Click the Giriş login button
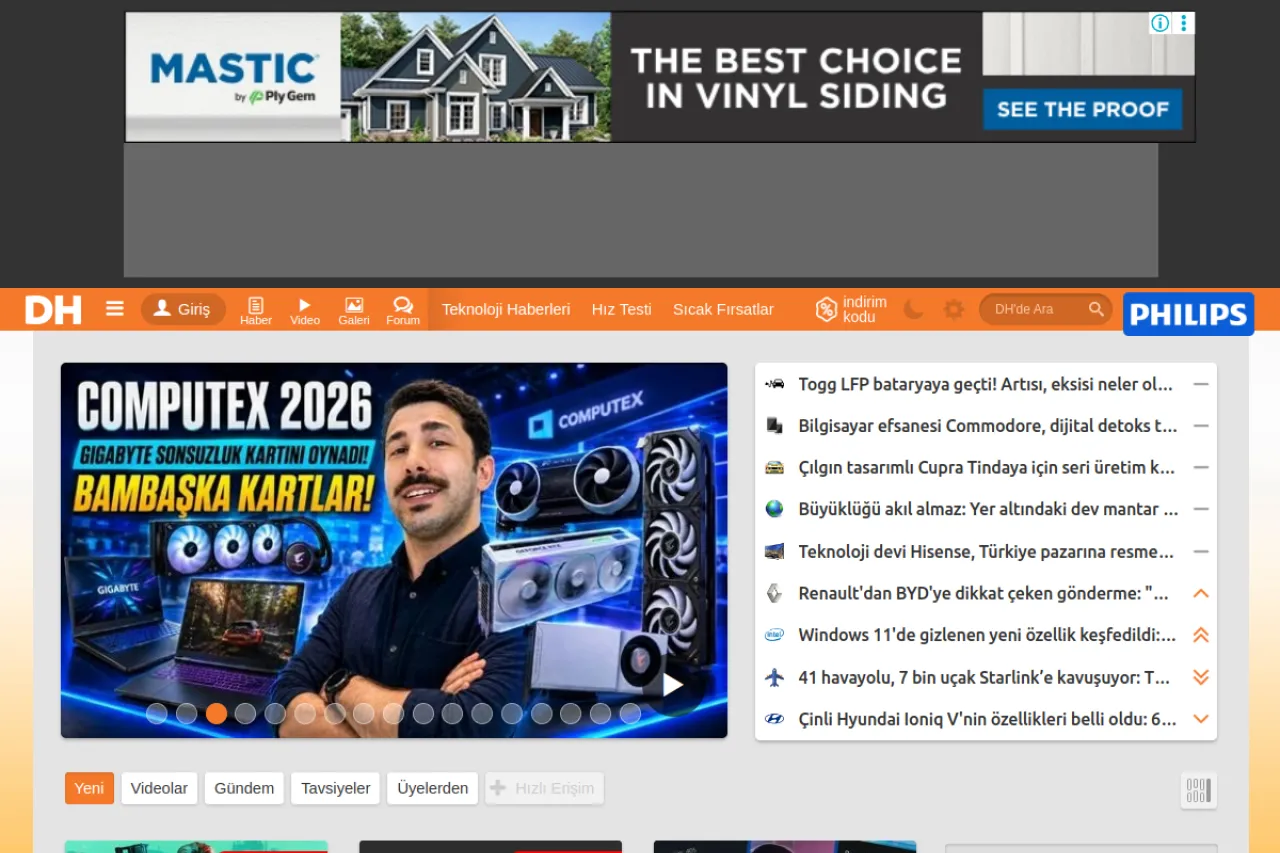1280x853 pixels. point(183,309)
